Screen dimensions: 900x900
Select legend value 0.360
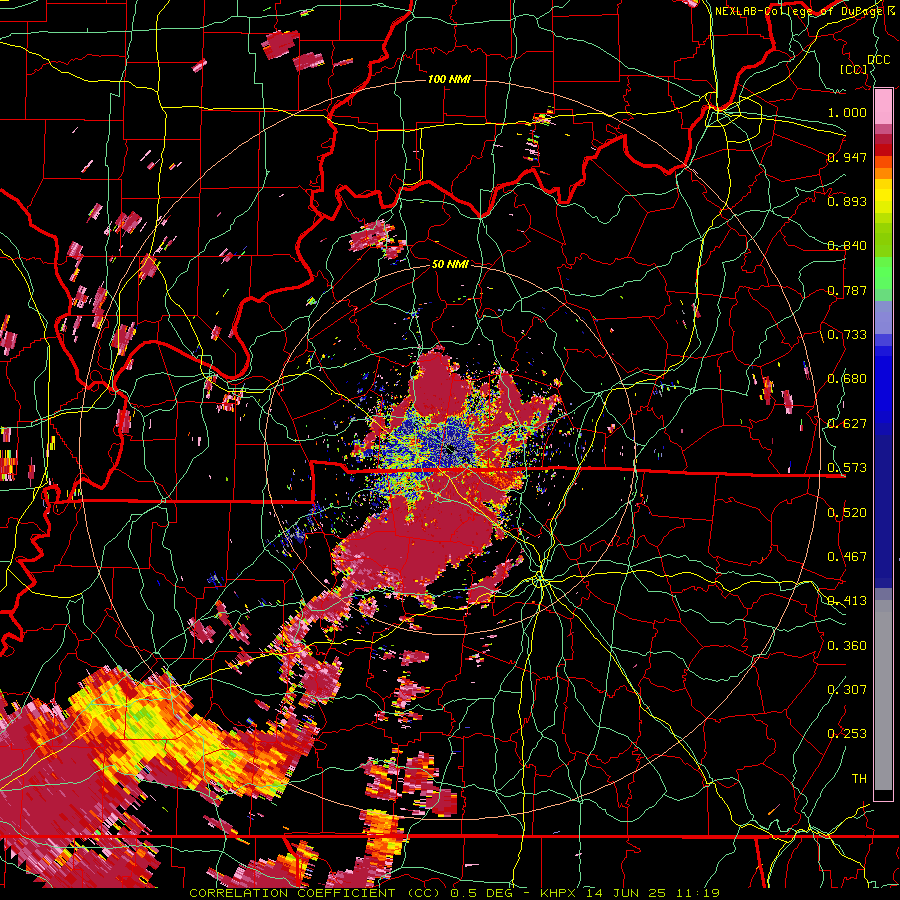tap(847, 645)
